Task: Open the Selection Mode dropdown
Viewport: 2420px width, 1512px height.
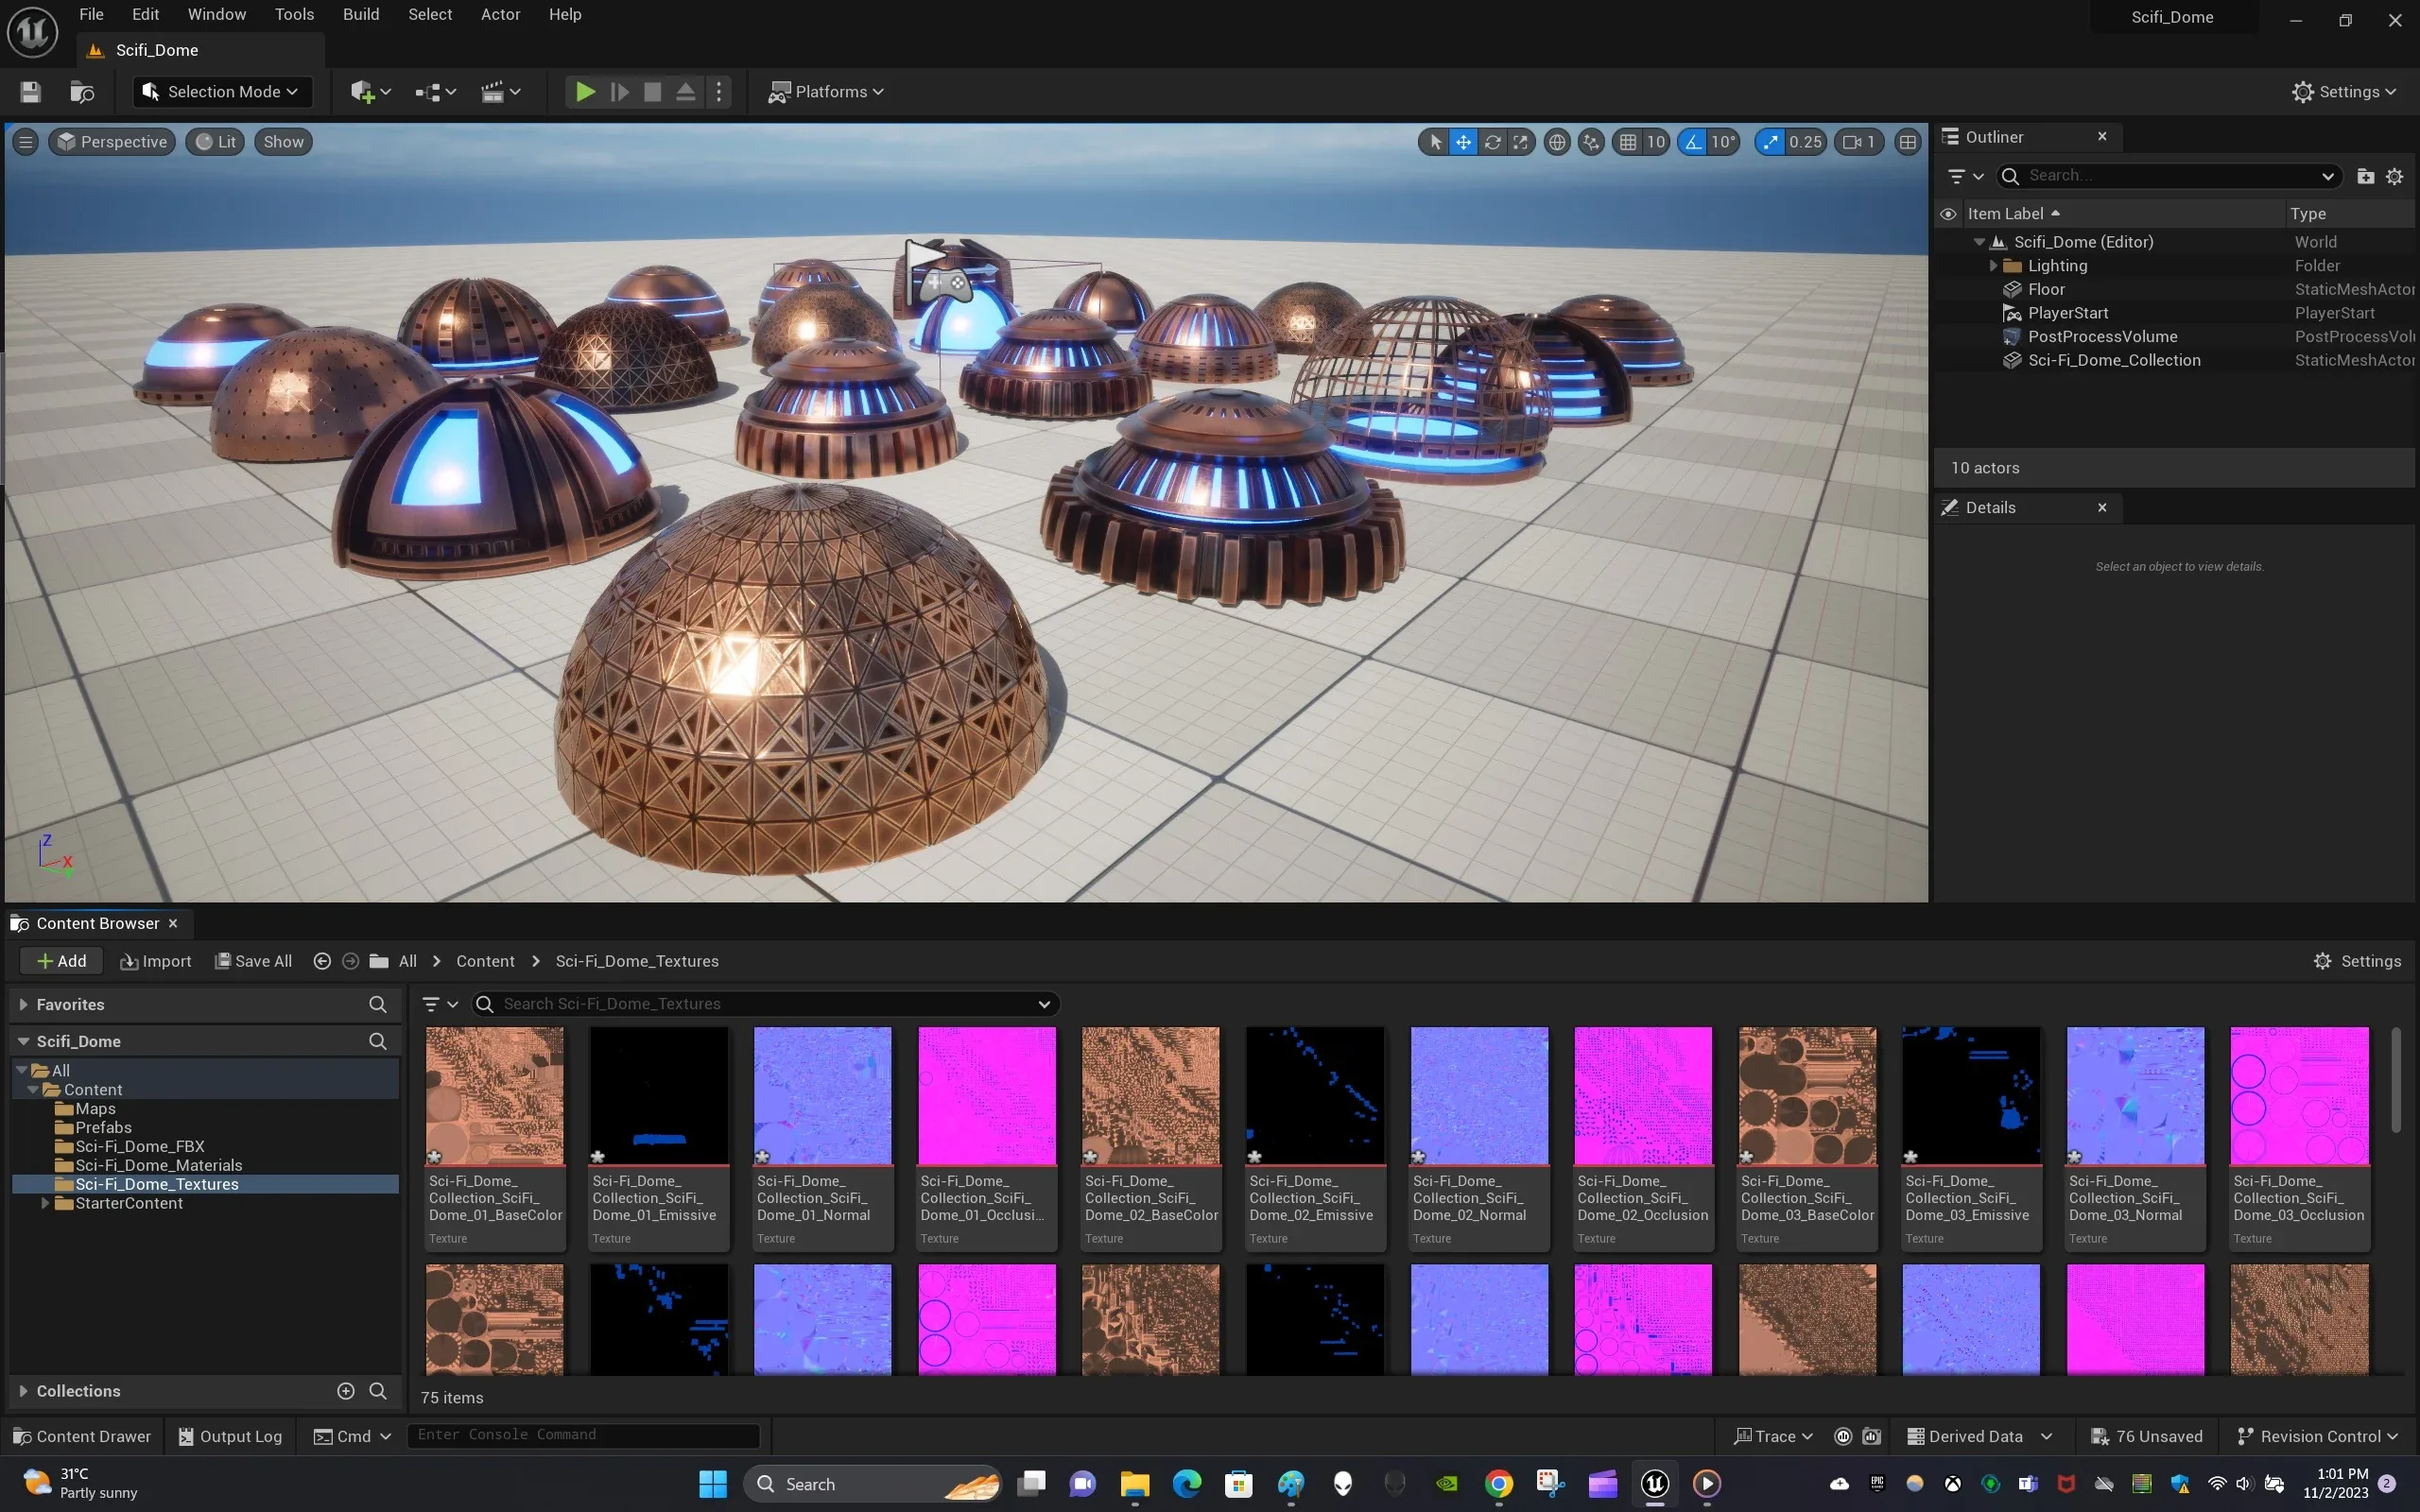Action: pos(222,92)
